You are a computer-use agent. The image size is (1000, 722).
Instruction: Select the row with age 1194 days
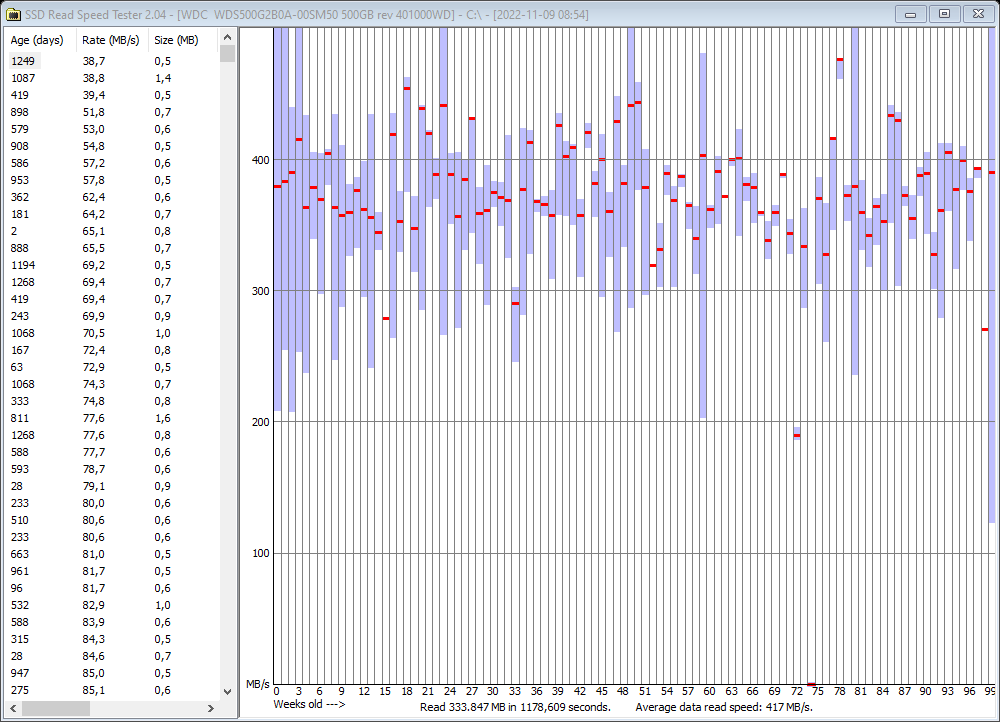[112, 265]
